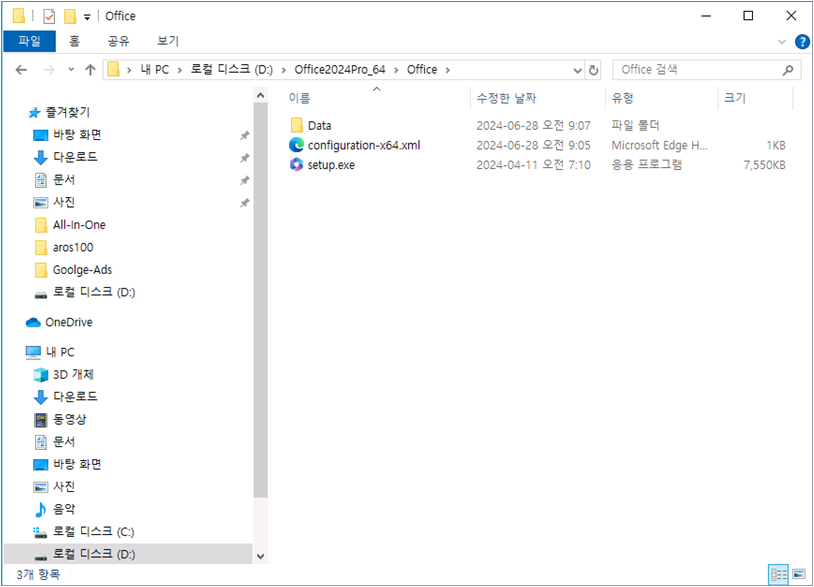This screenshot has width=814, height=587.
Task: Click the Forward navigation arrow
Action: coord(49,70)
